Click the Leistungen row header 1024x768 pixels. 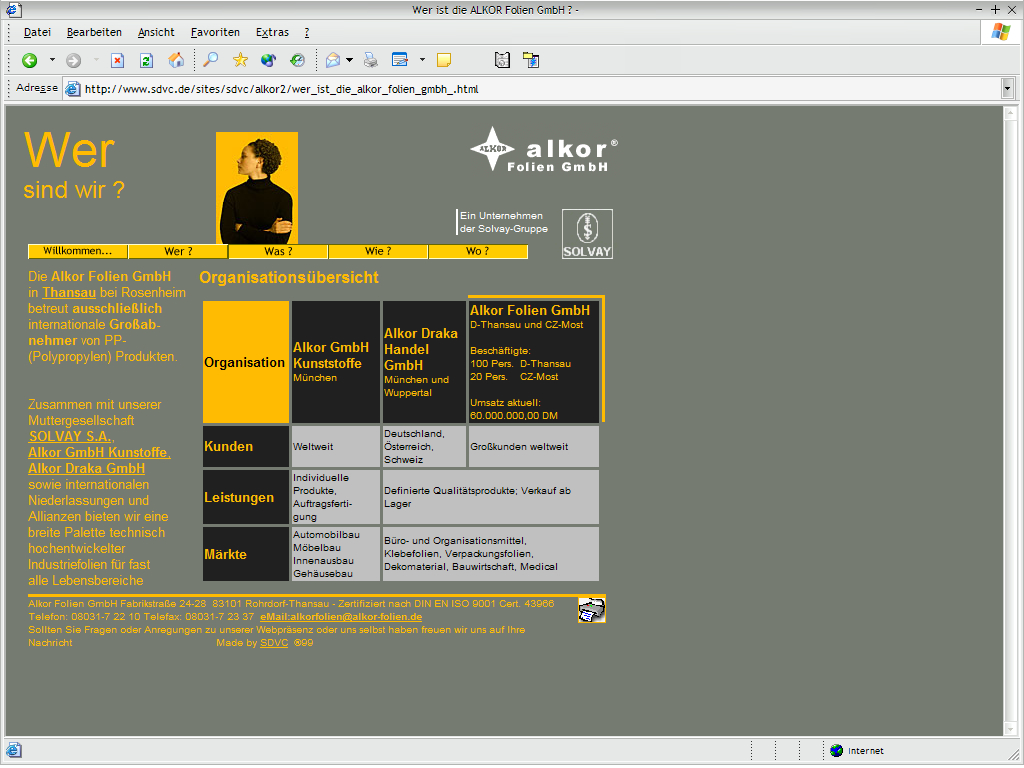pyautogui.click(x=246, y=497)
